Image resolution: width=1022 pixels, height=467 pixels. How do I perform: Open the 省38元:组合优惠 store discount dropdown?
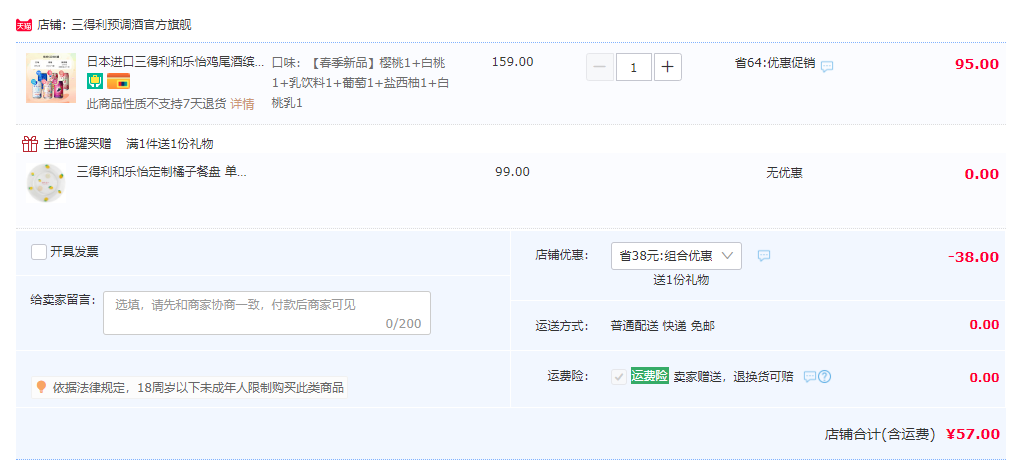tap(676, 256)
